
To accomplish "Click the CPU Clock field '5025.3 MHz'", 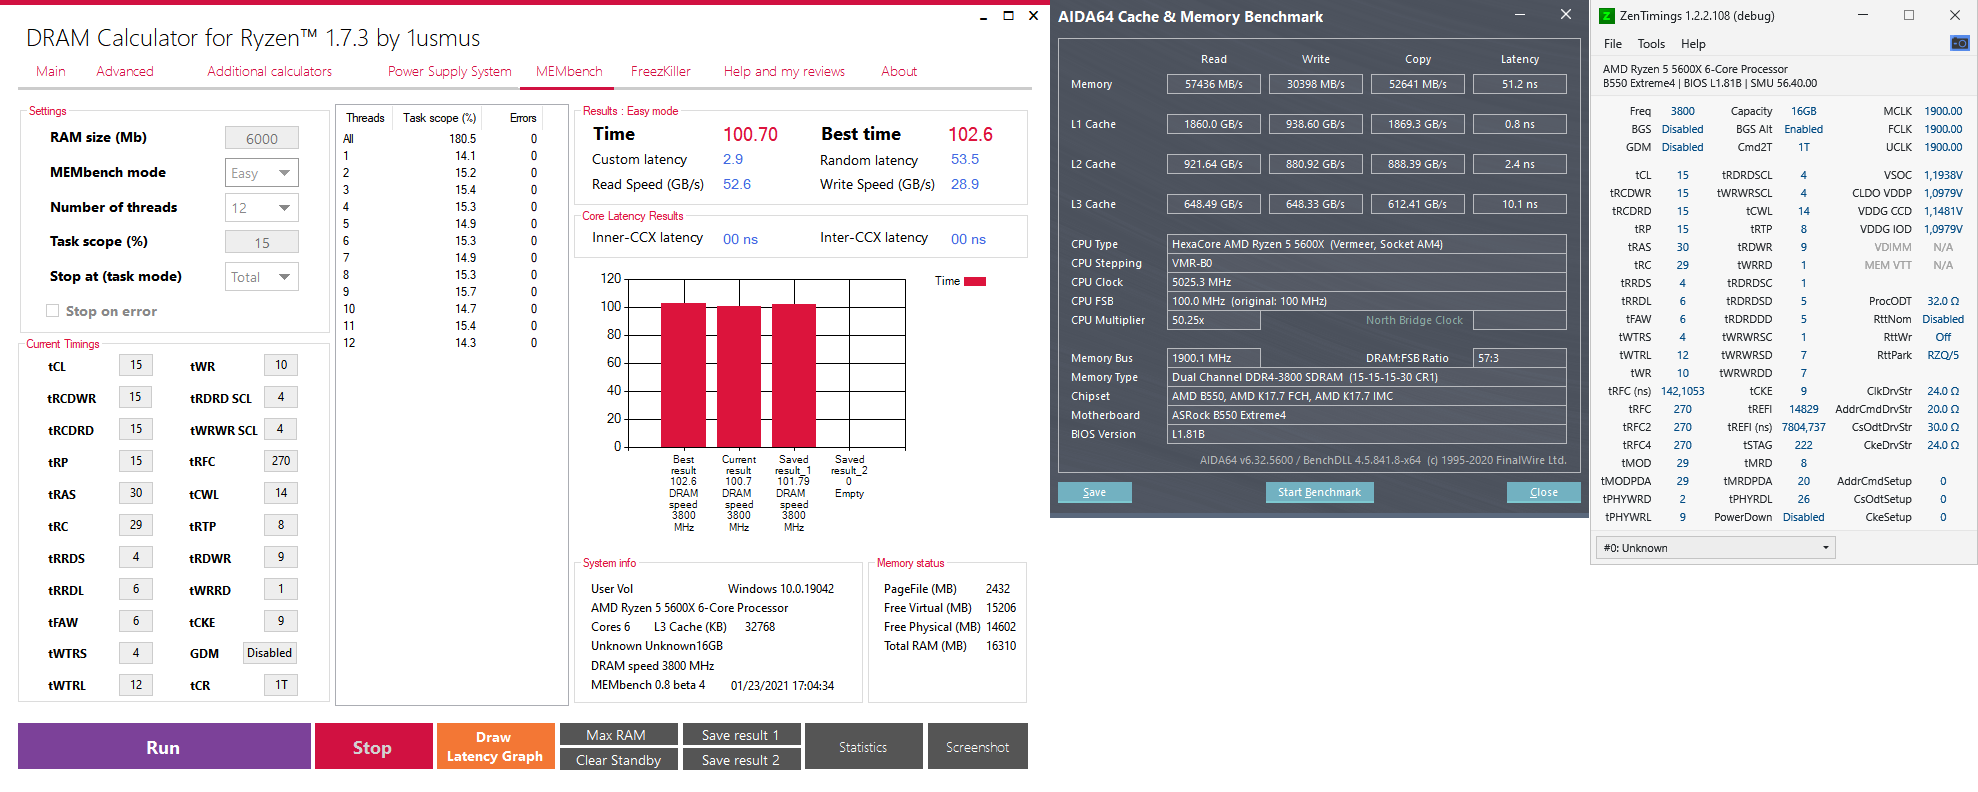I will [1367, 282].
